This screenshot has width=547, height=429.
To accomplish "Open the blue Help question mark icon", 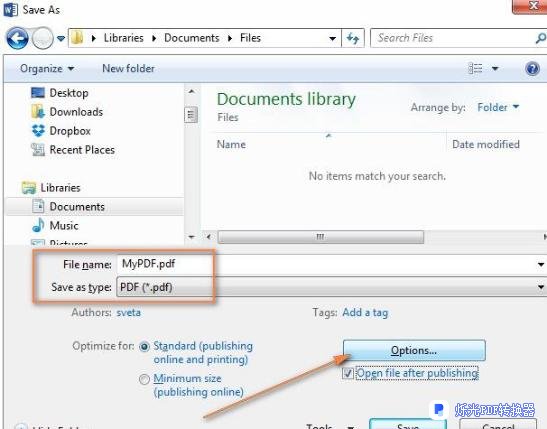I will [x=532, y=68].
